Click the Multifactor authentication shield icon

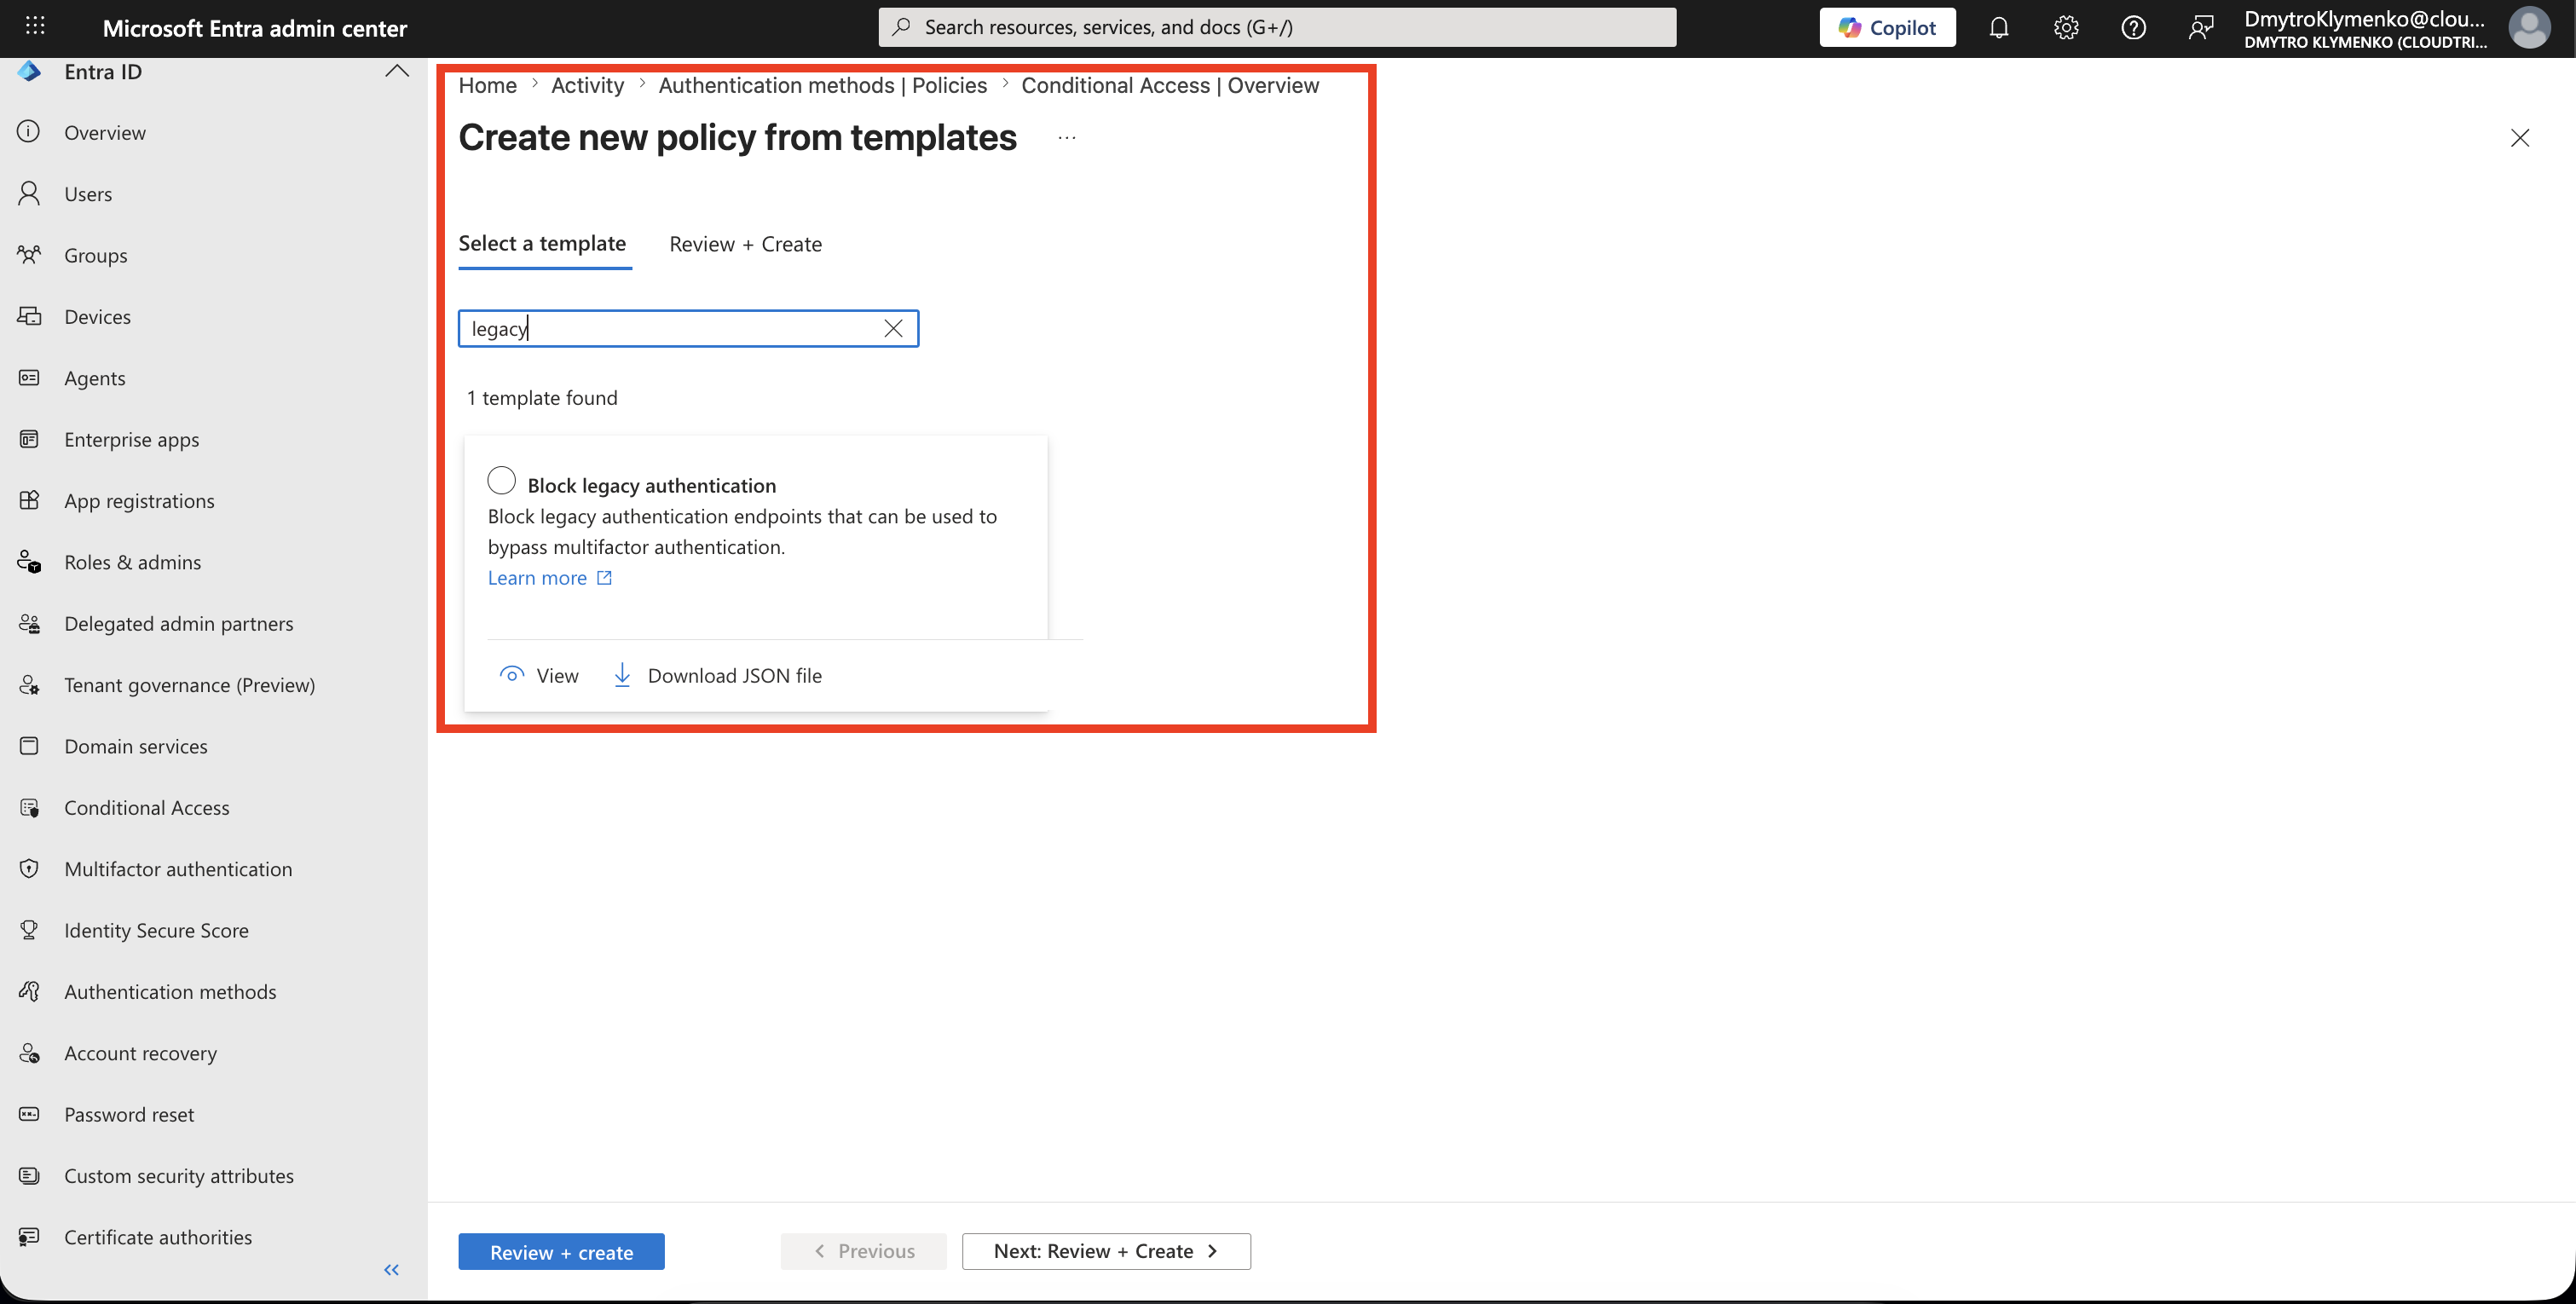29,868
